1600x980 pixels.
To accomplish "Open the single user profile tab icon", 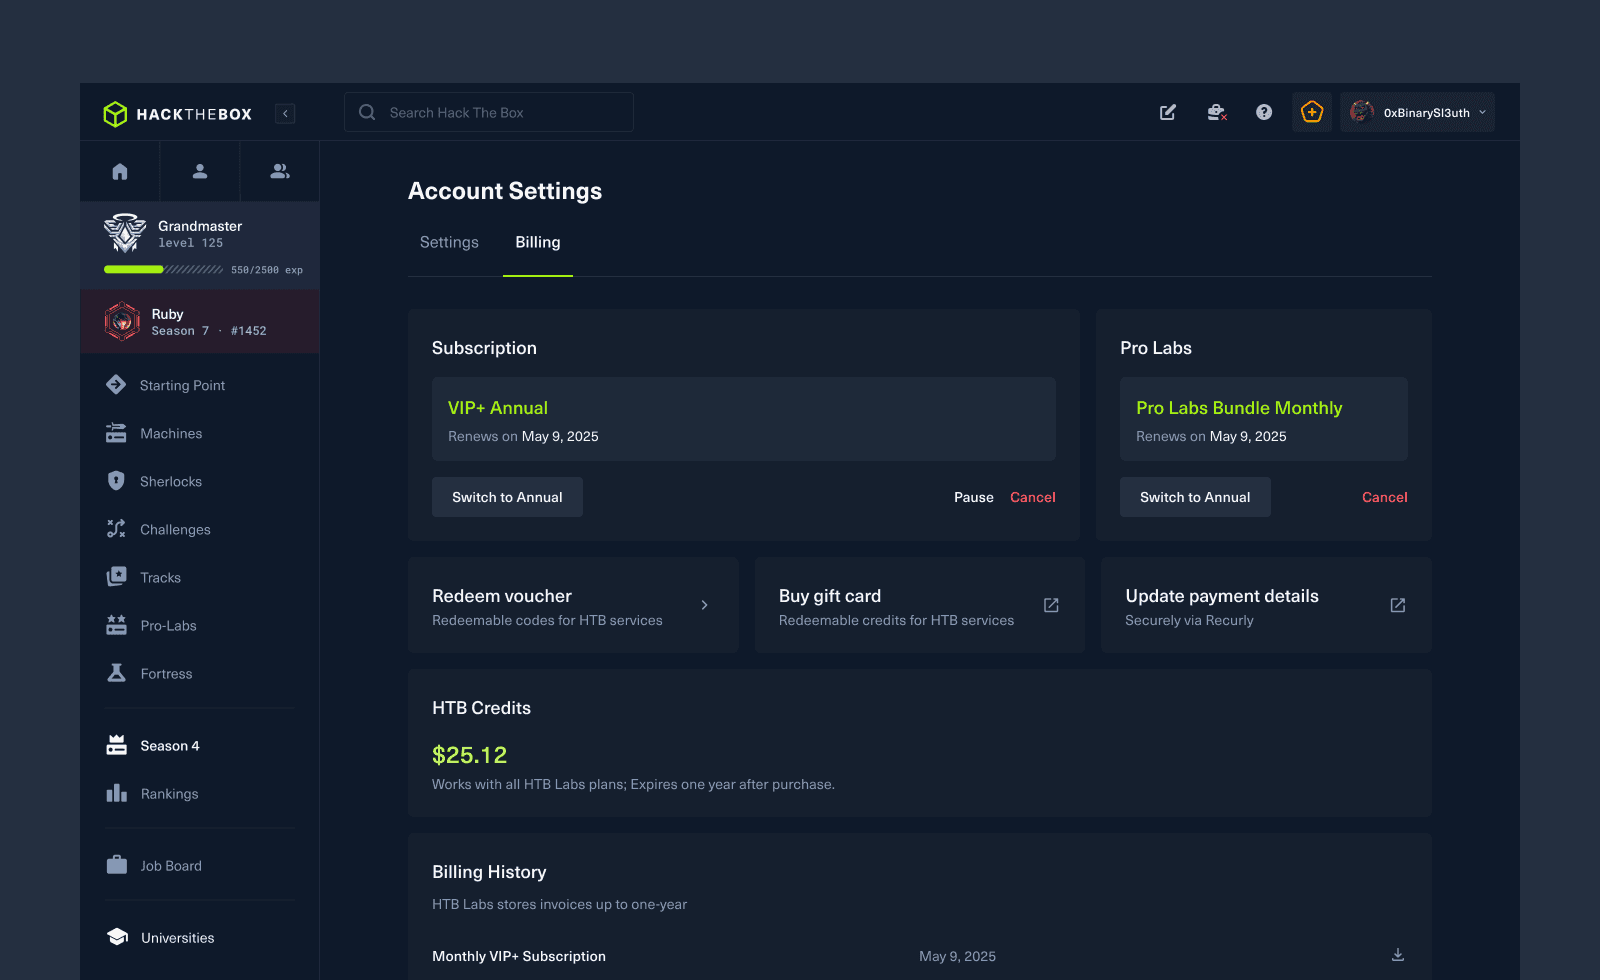I will (200, 171).
